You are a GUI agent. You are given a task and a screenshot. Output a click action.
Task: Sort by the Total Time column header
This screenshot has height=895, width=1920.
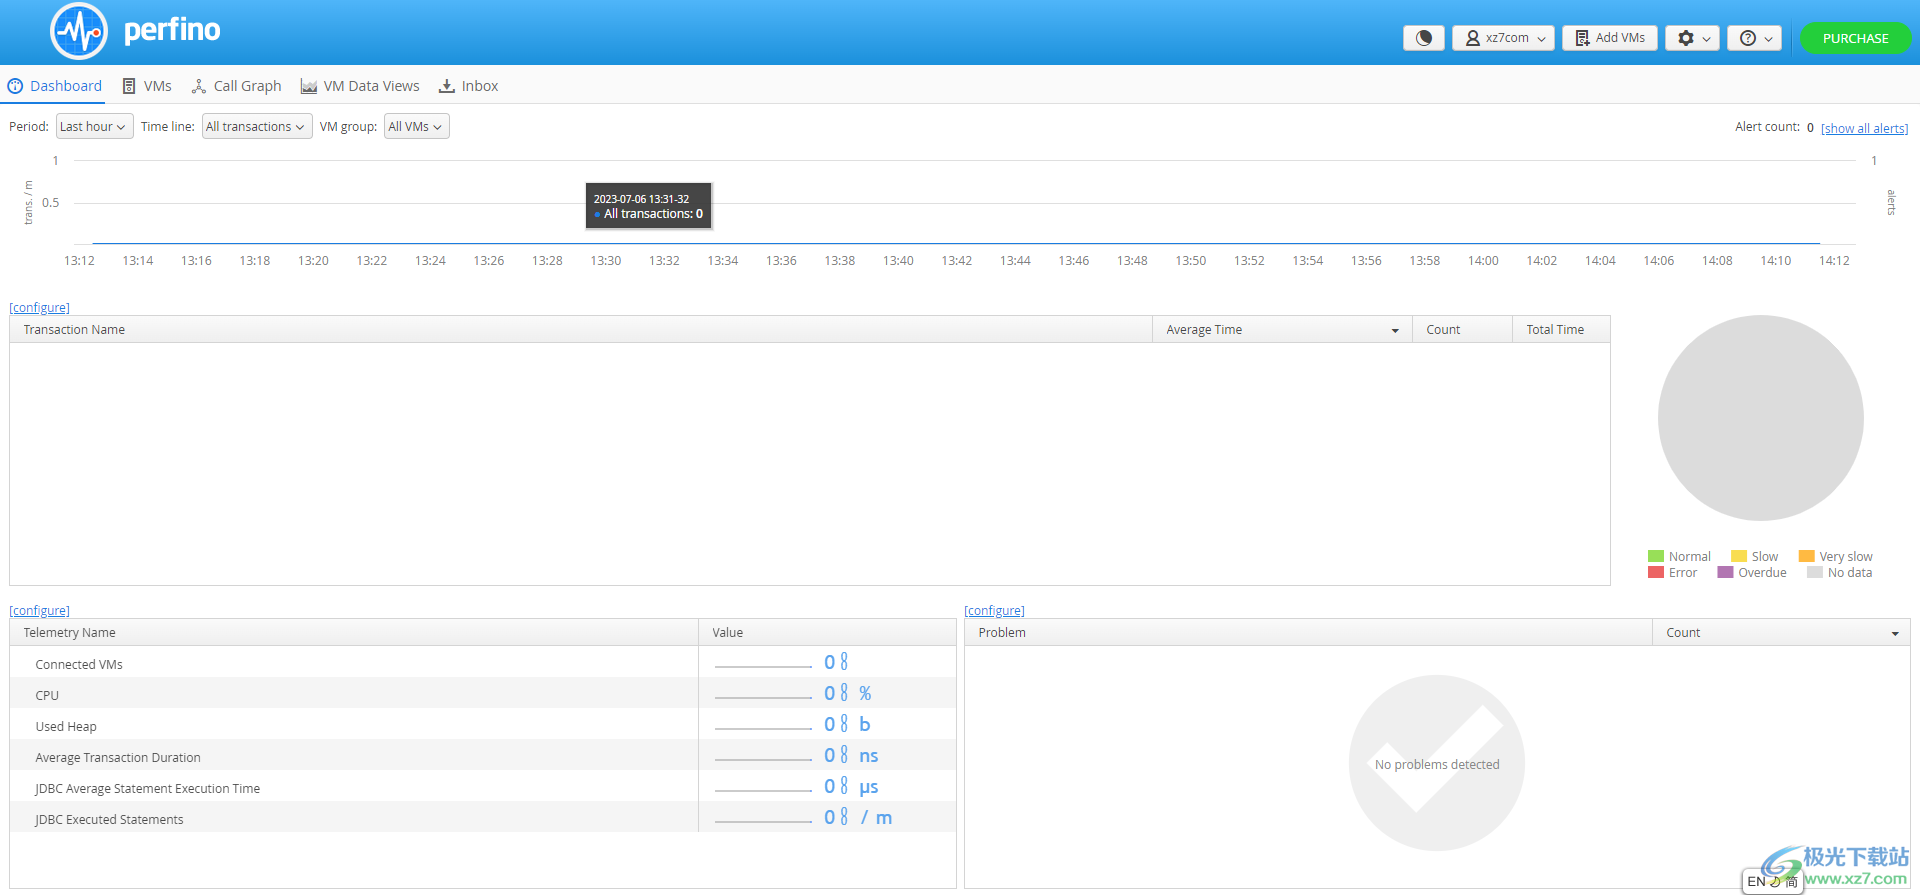pos(1561,329)
